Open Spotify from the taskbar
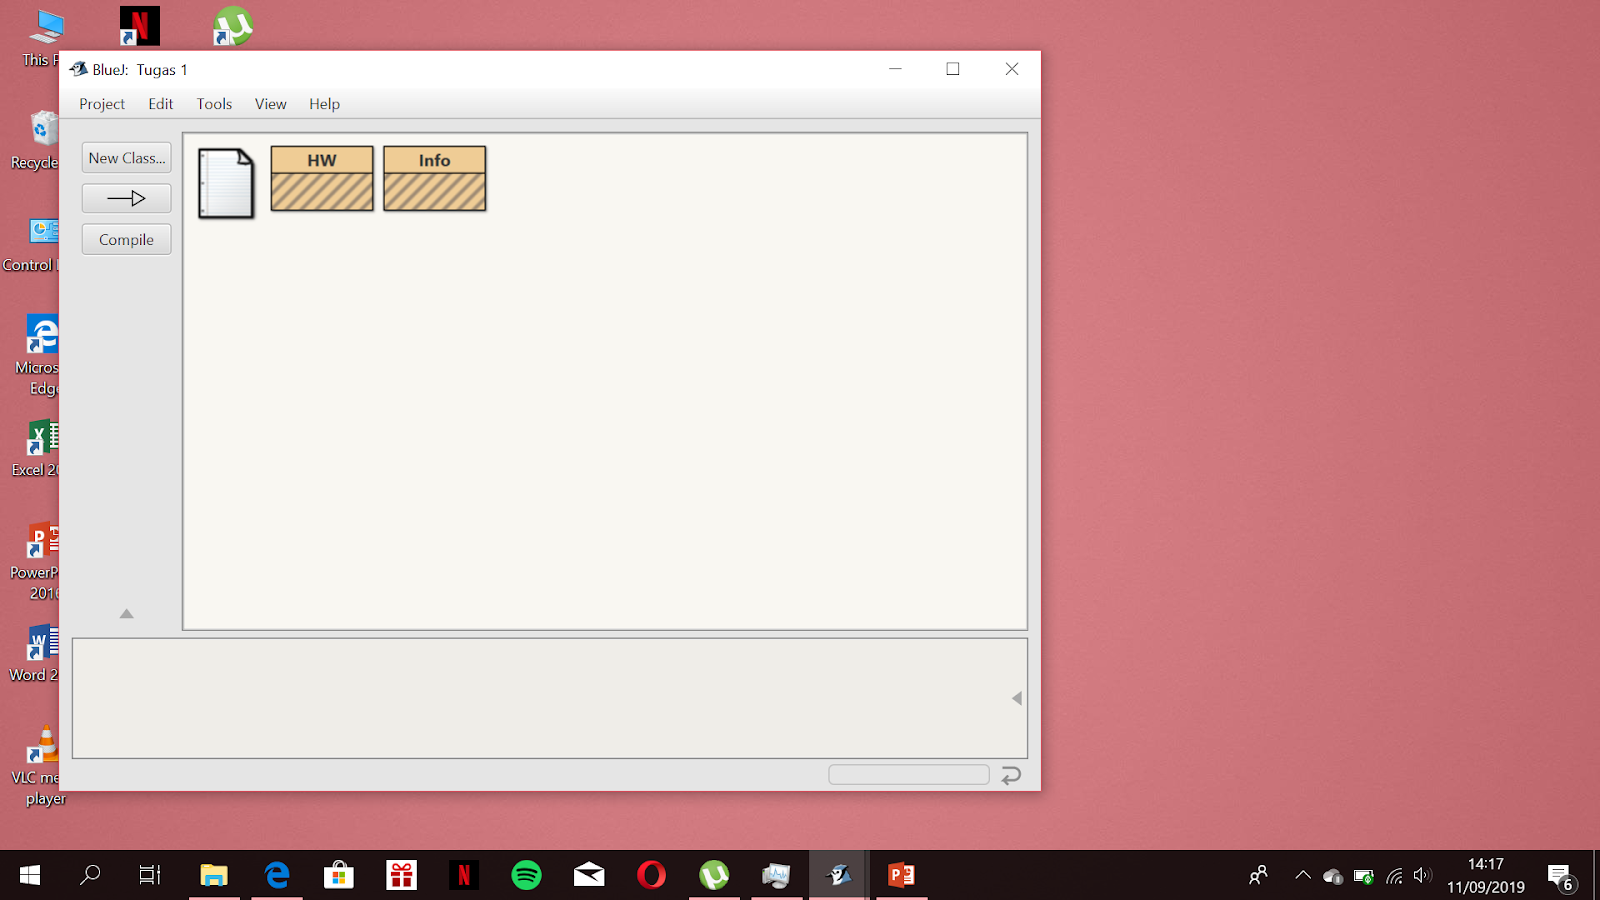Screen dimensions: 1600x900 point(527,875)
